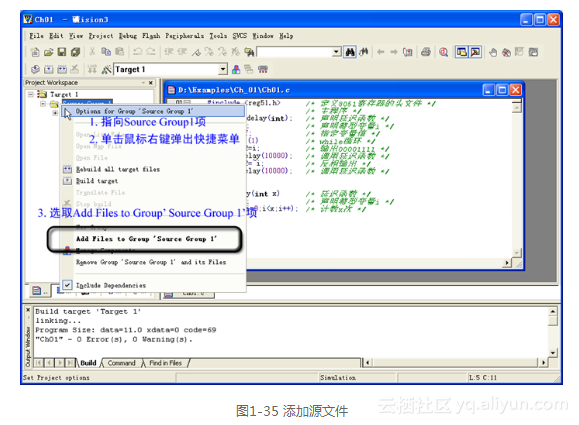This screenshot has height=425, width=579.
Task: Start debug session with magnifier d icon
Action: pos(443,52)
